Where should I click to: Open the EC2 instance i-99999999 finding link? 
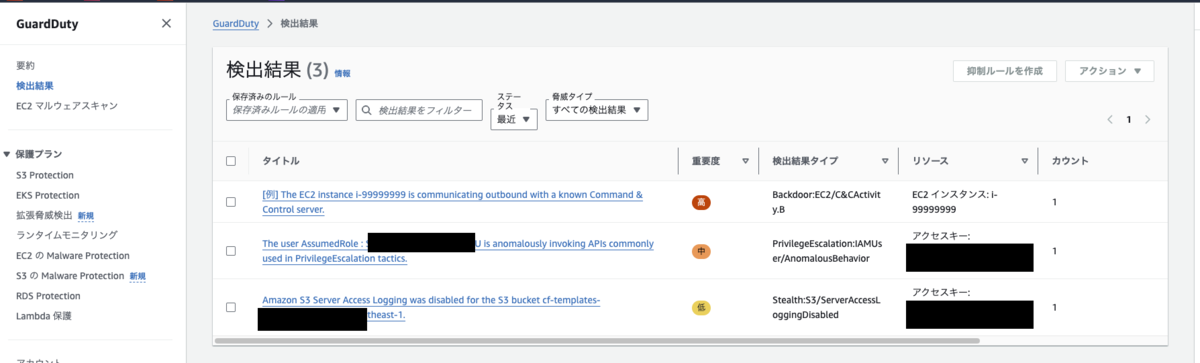[x=452, y=202]
